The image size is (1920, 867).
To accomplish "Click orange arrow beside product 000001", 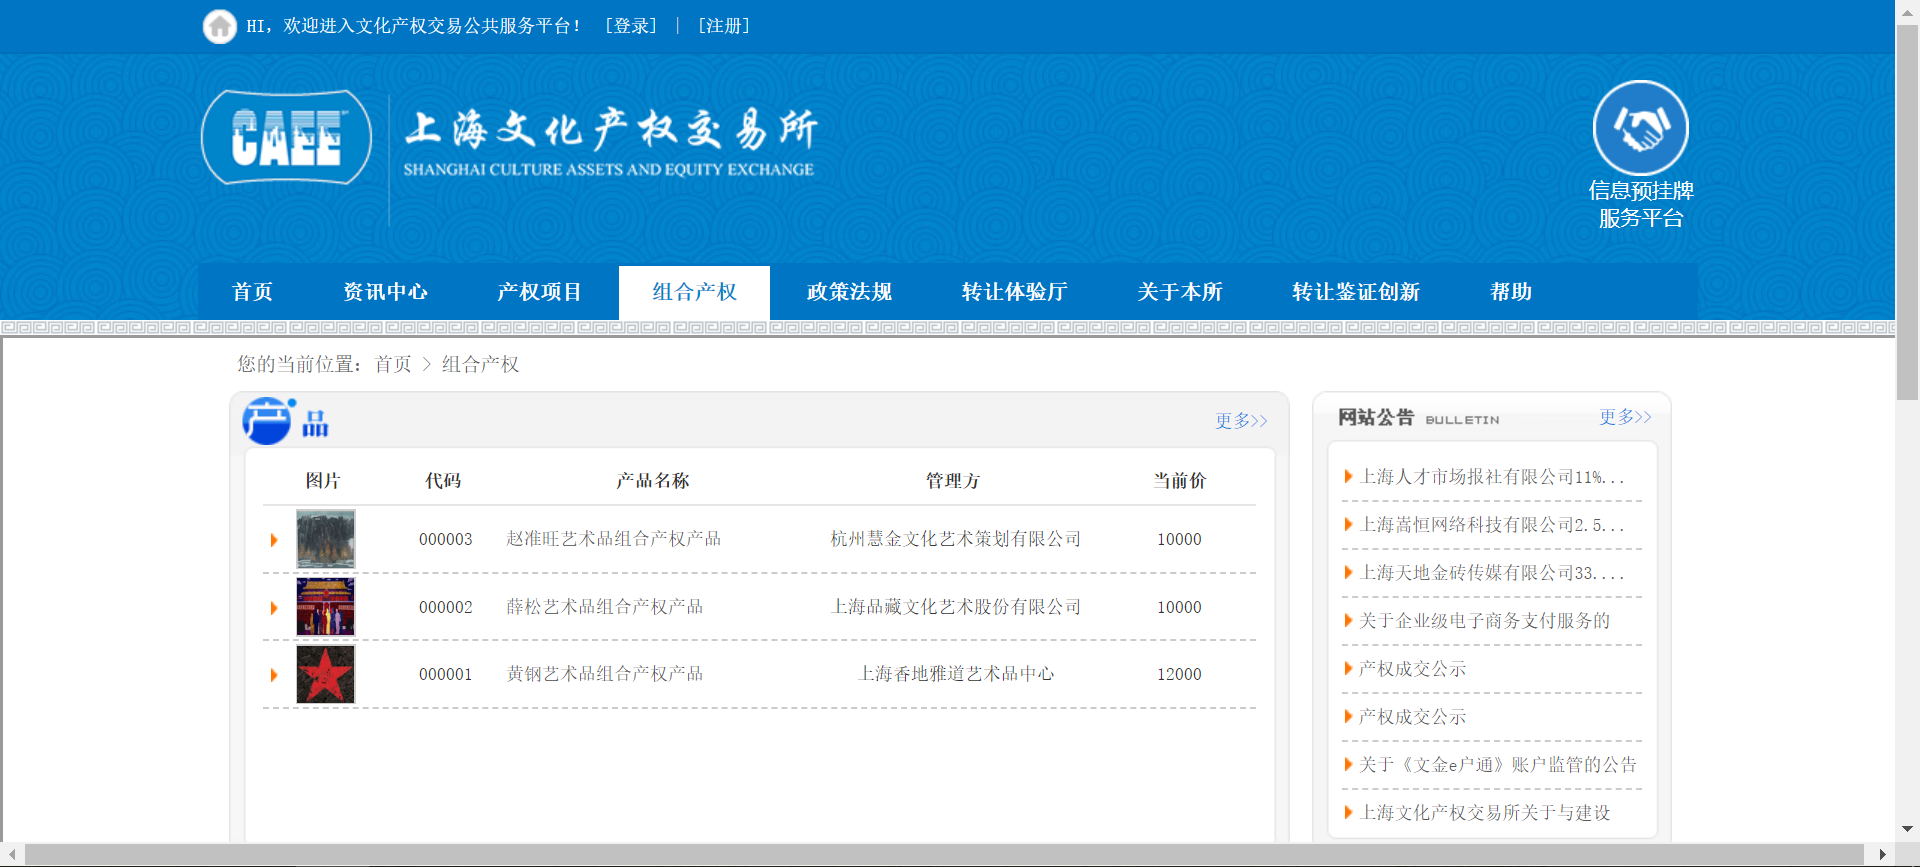I will pyautogui.click(x=274, y=675).
